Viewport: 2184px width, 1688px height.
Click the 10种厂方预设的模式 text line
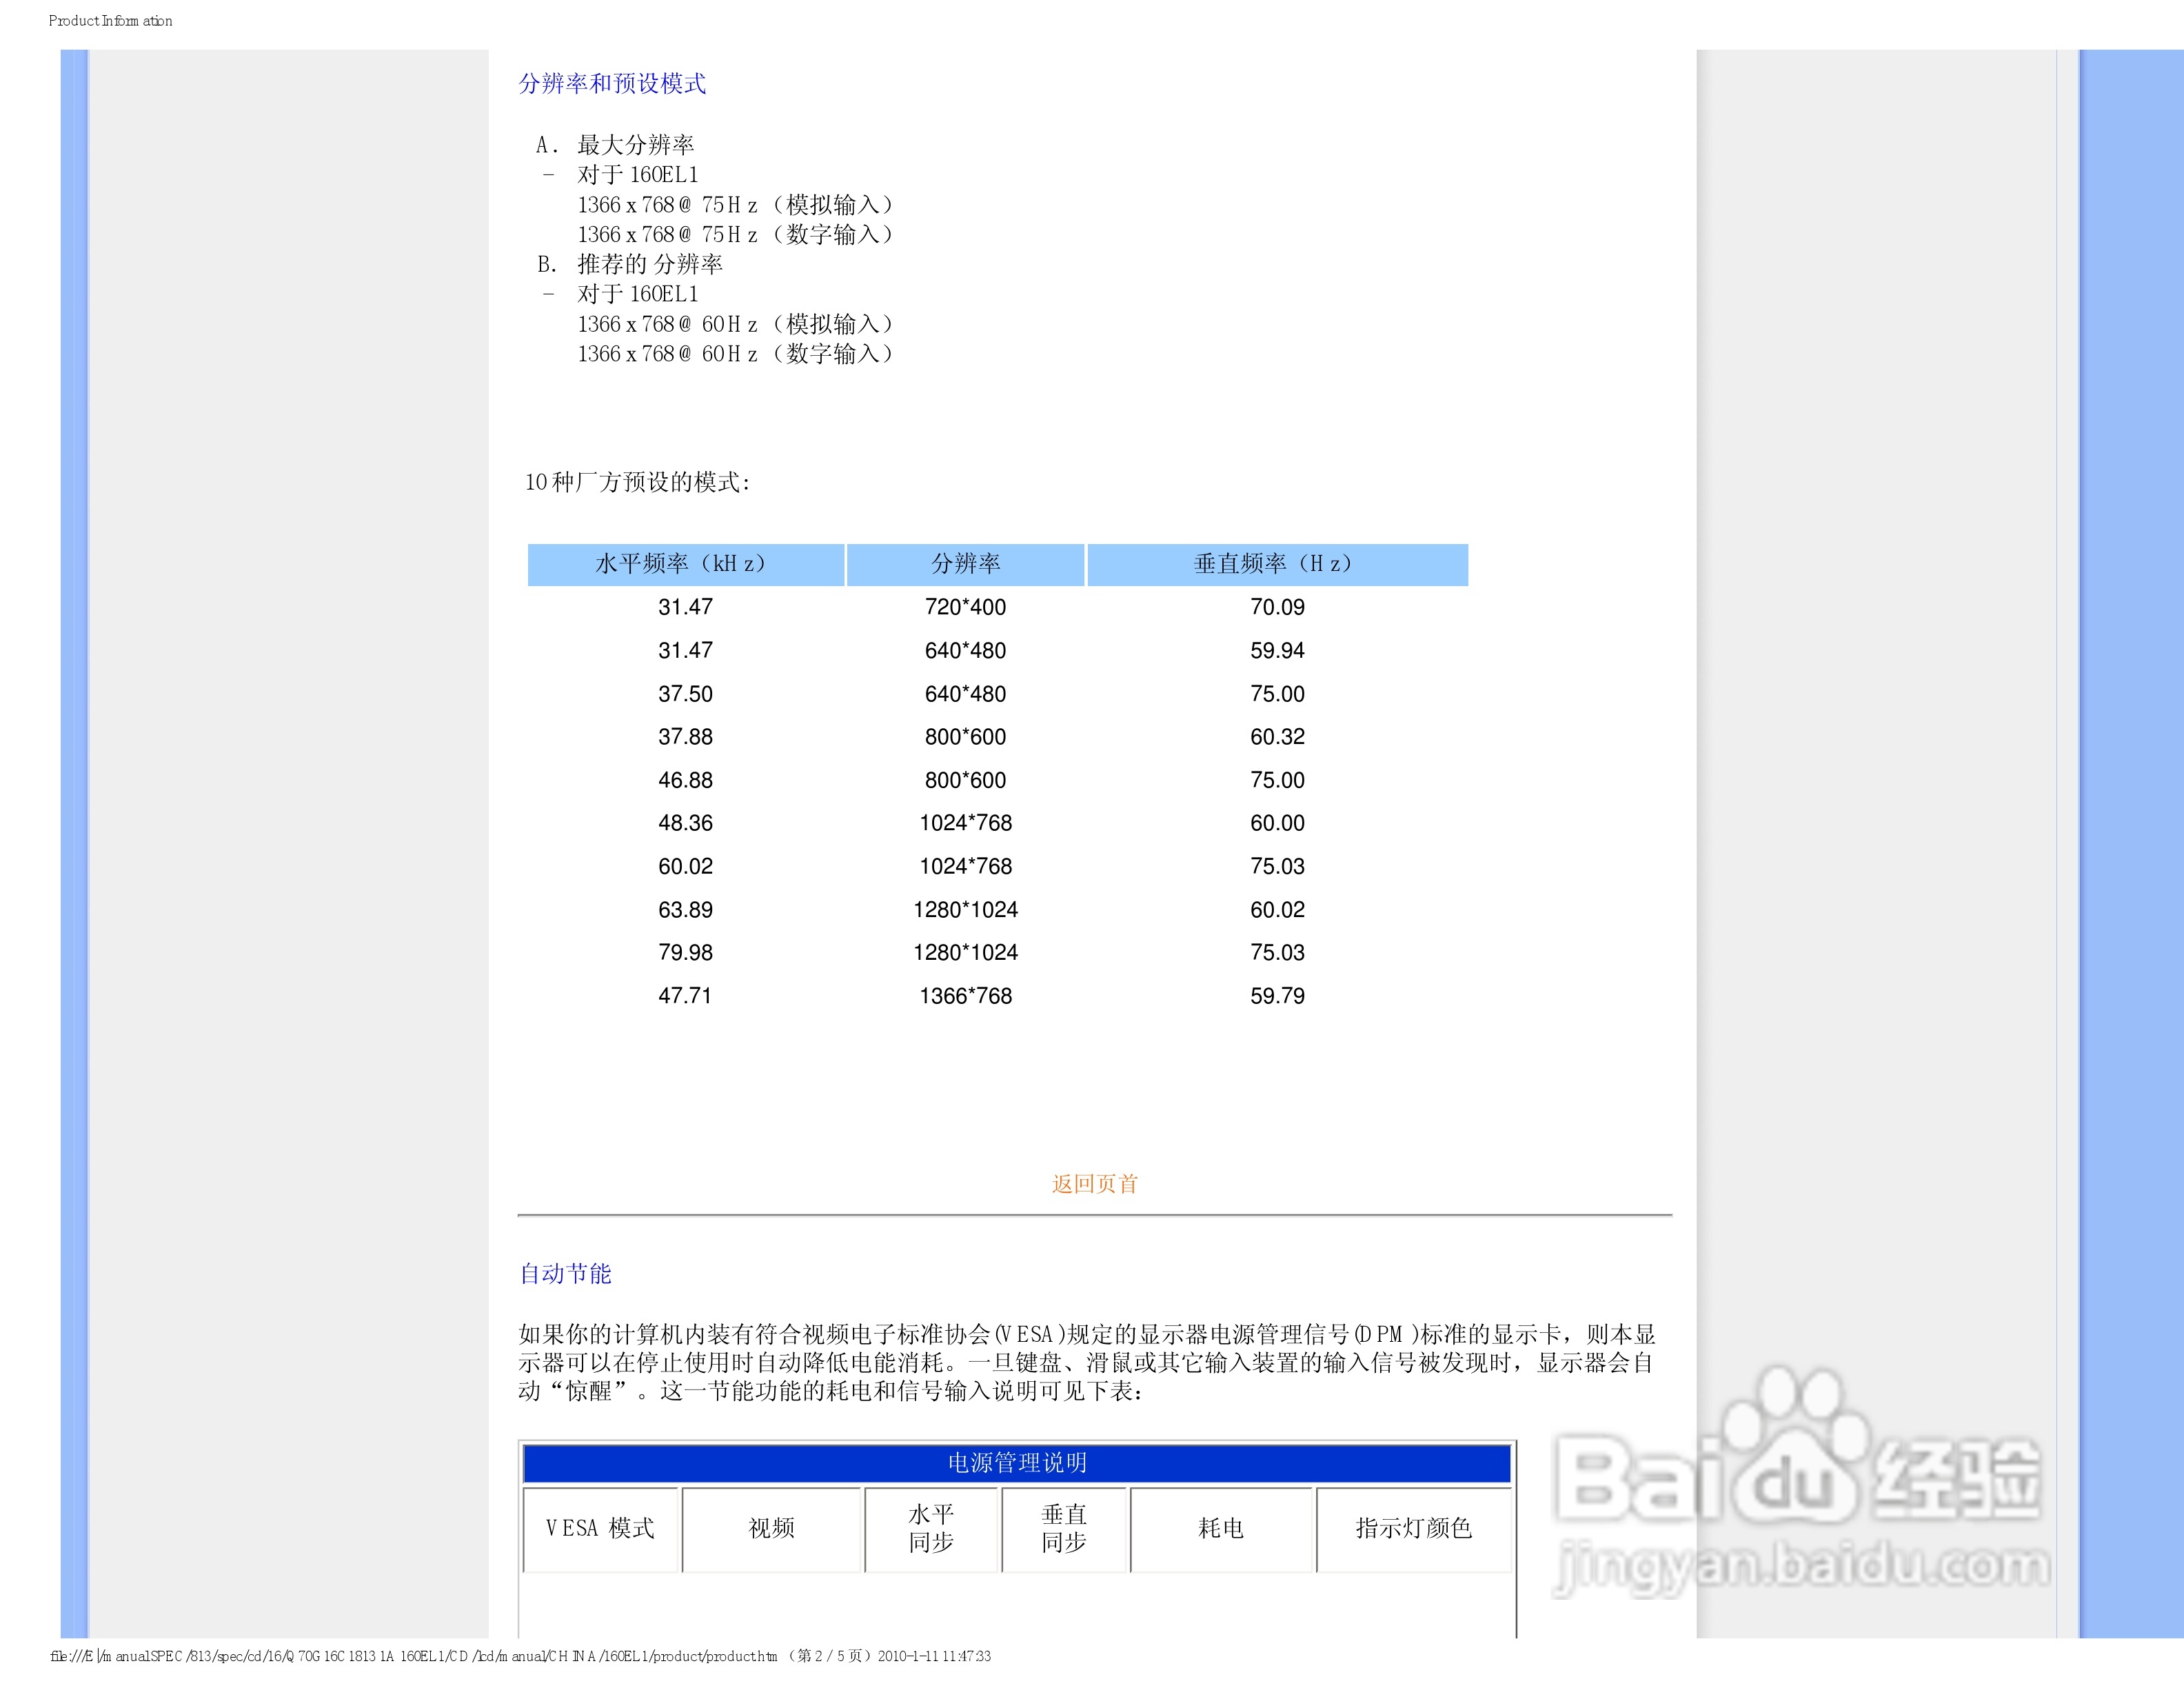(x=637, y=483)
